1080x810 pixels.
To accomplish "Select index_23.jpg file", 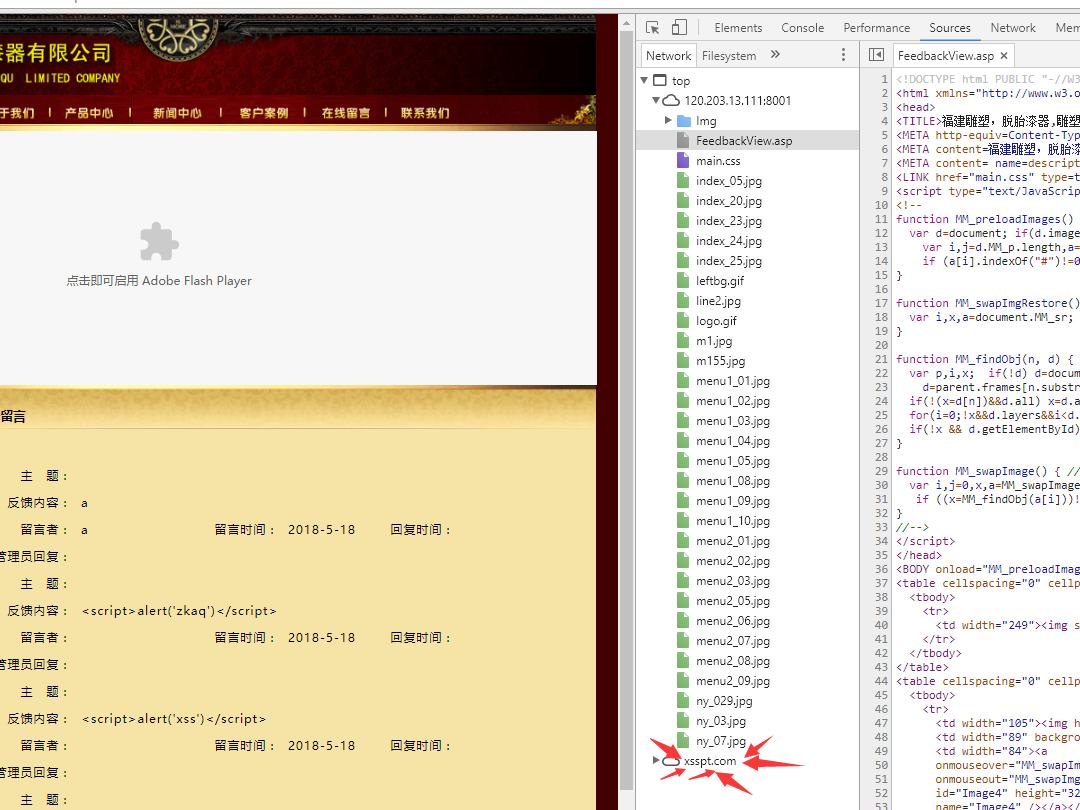I will point(729,220).
